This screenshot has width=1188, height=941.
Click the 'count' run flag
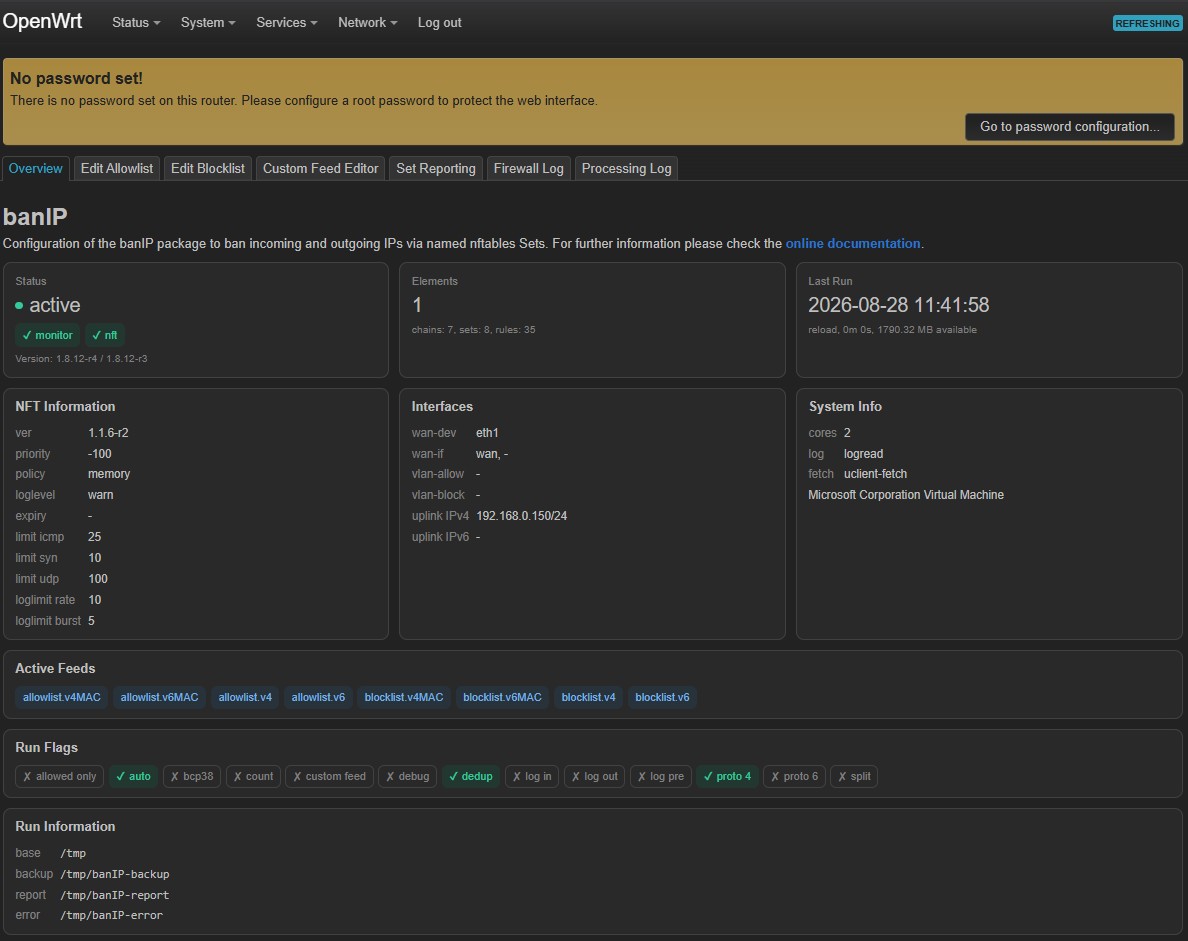point(253,776)
